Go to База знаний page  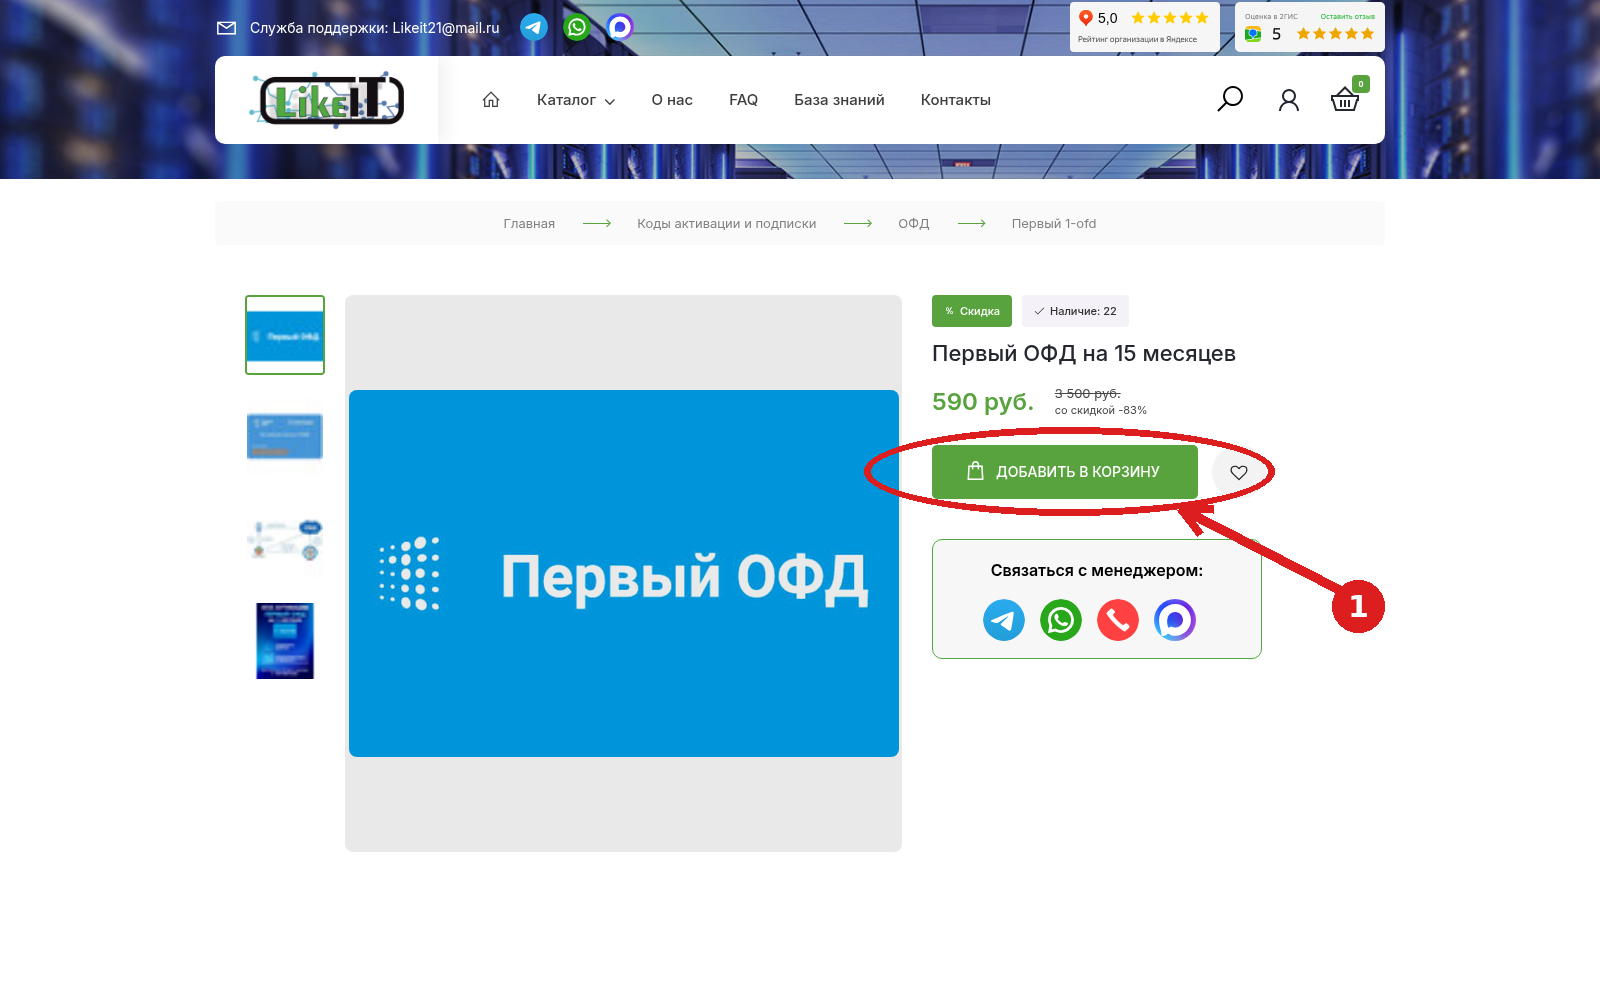click(x=839, y=100)
